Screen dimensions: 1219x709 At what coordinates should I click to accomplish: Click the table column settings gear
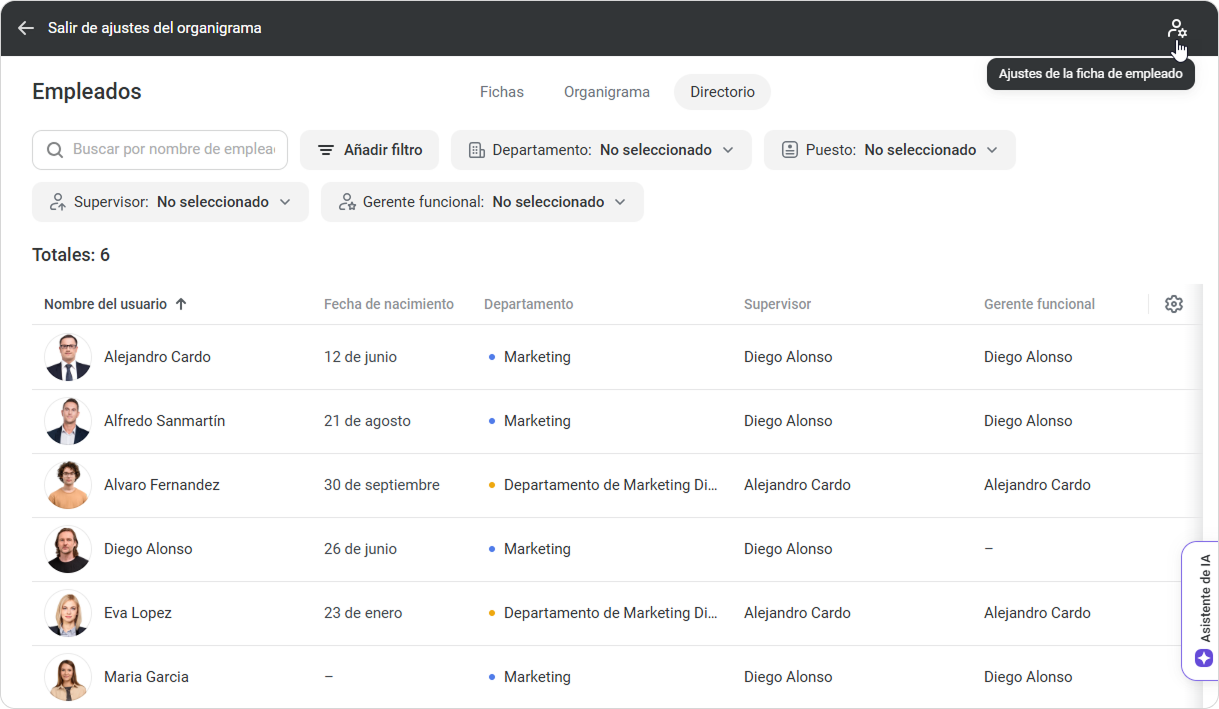(1174, 304)
